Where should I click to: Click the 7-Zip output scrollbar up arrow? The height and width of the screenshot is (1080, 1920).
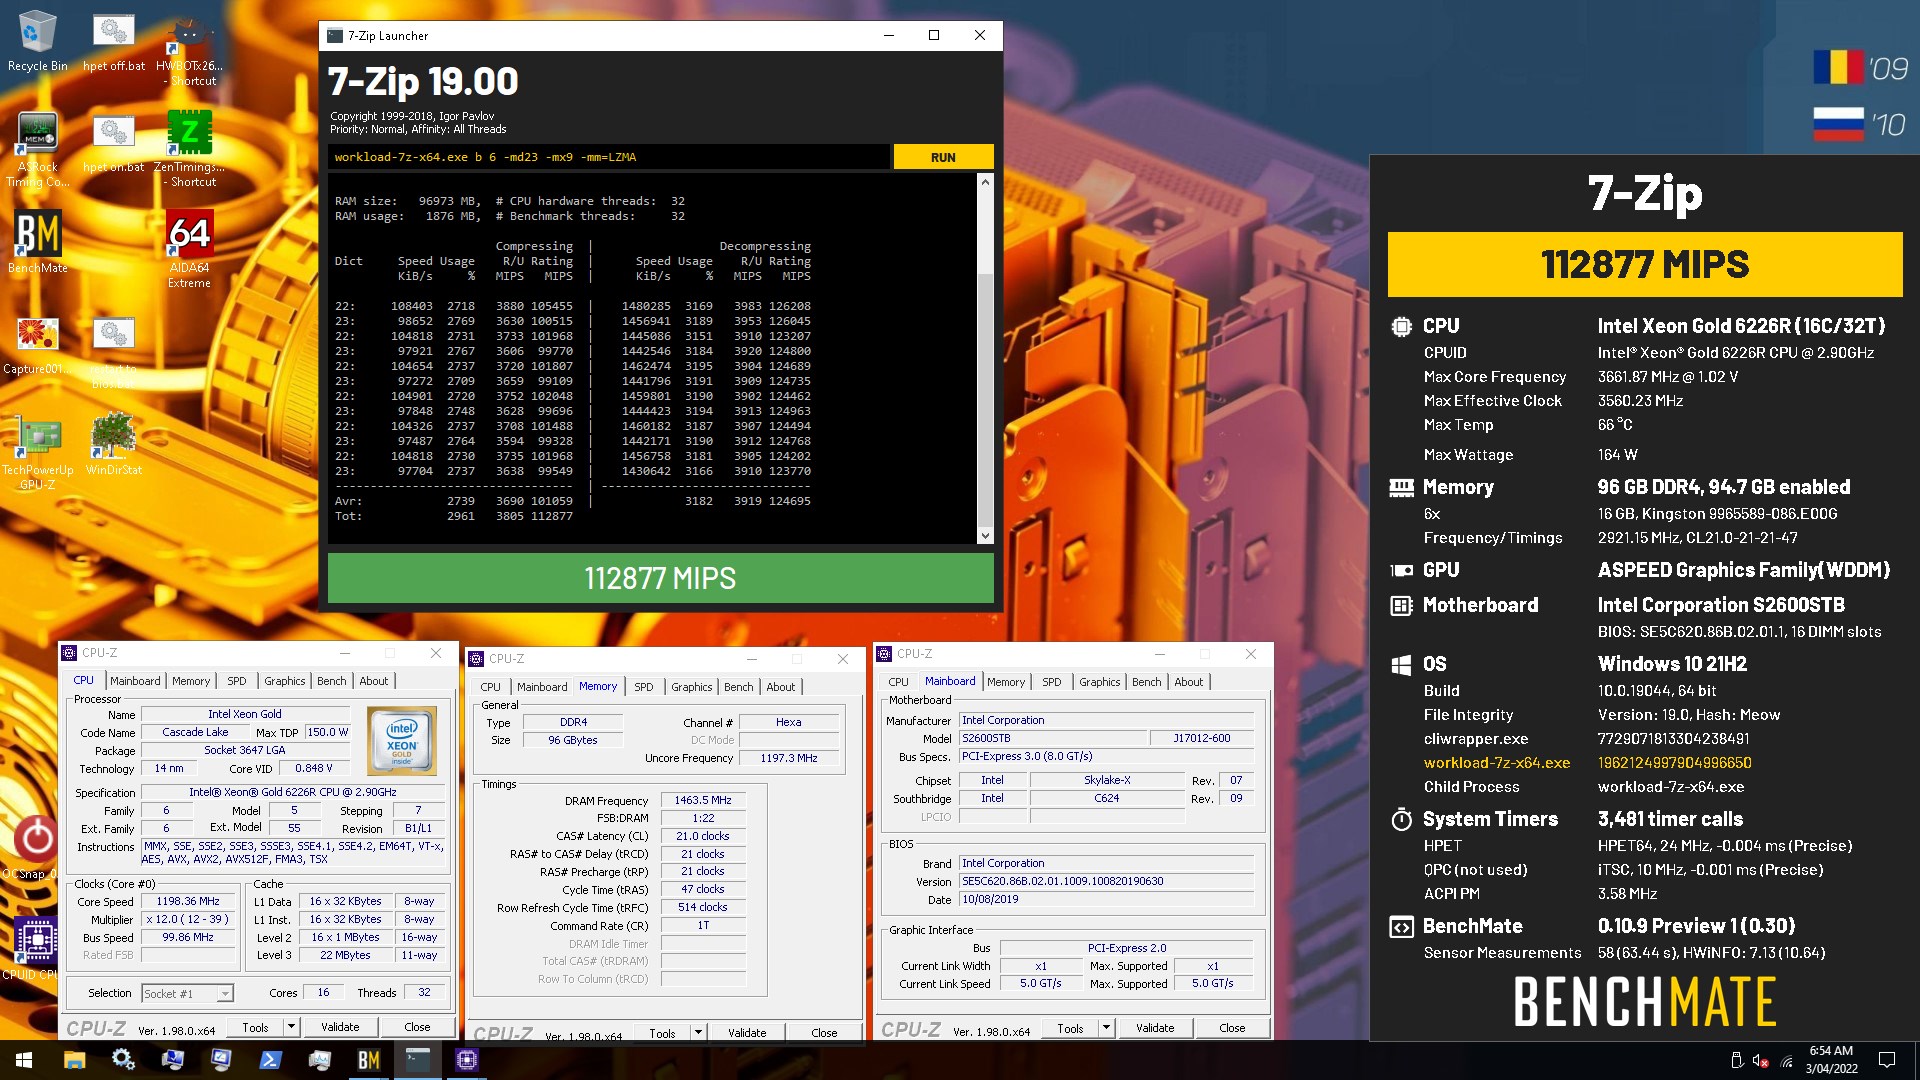point(985,183)
